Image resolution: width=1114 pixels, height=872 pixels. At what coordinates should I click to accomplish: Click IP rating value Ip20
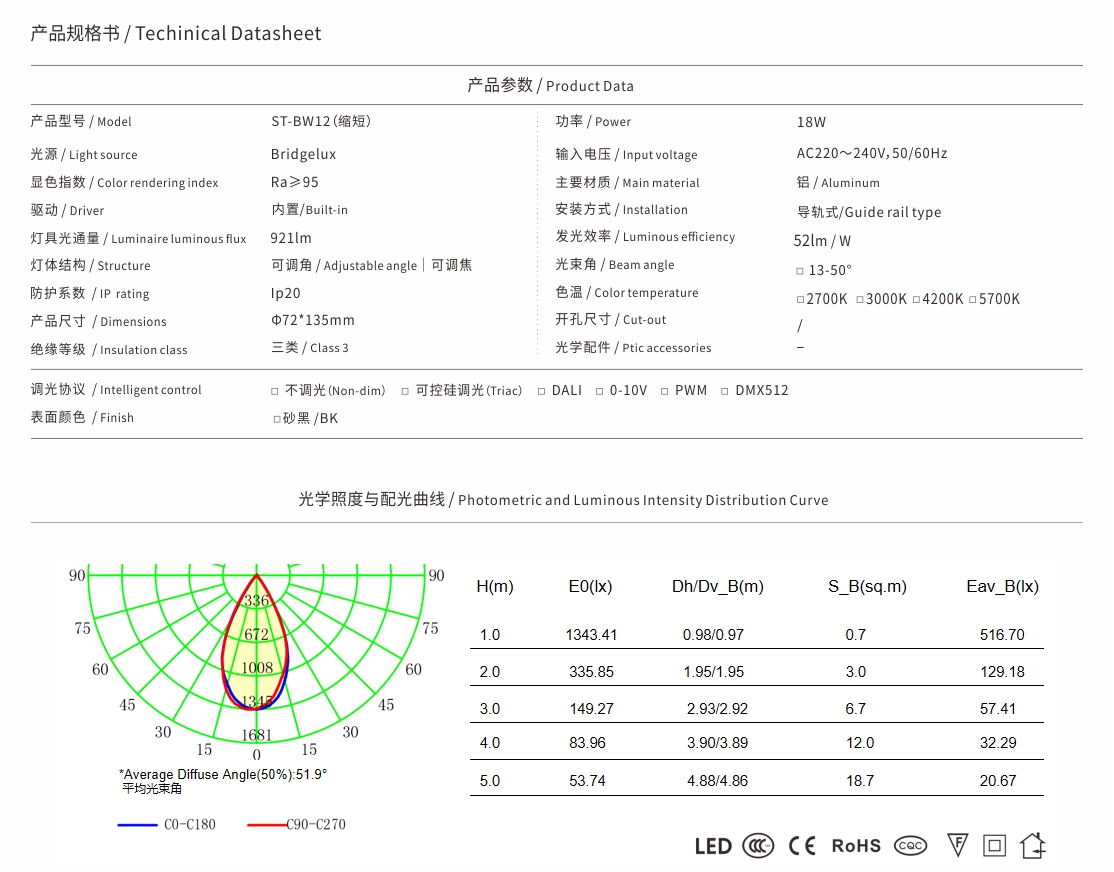tap(286, 294)
